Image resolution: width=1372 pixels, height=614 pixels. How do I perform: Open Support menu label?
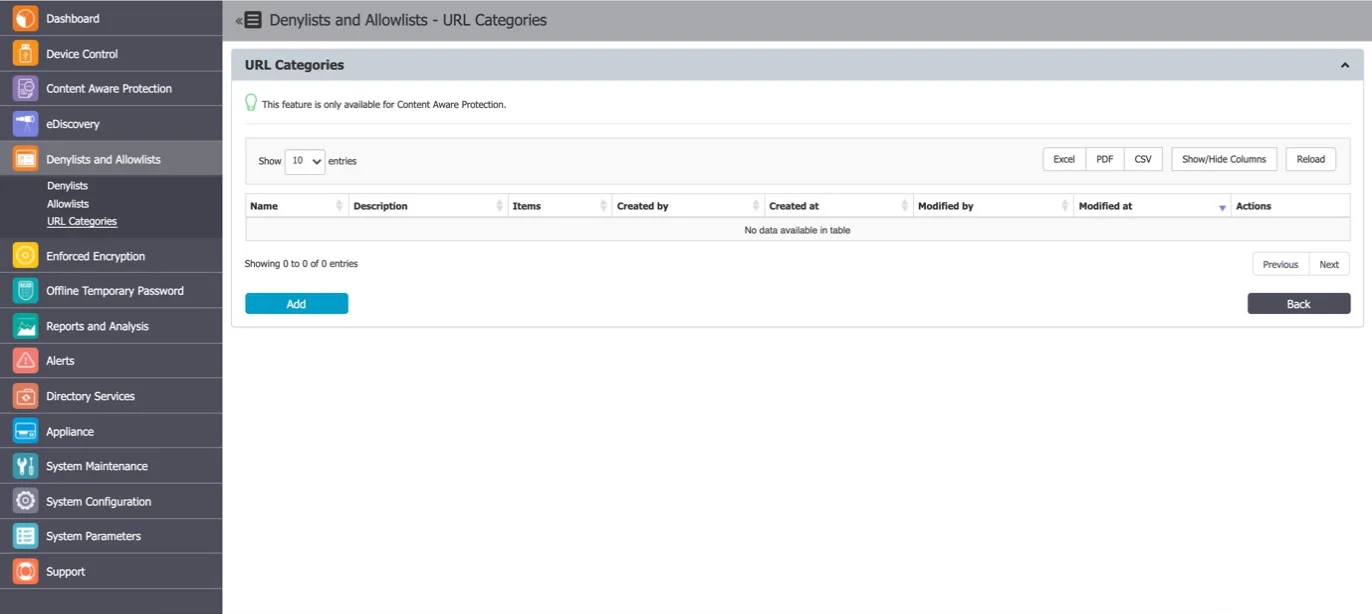tap(66, 572)
